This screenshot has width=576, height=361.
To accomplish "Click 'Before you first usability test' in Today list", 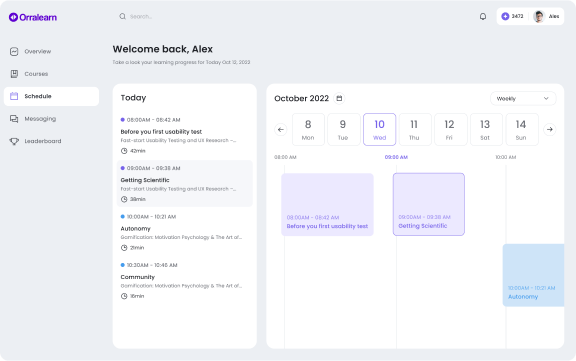I will (x=161, y=132).
